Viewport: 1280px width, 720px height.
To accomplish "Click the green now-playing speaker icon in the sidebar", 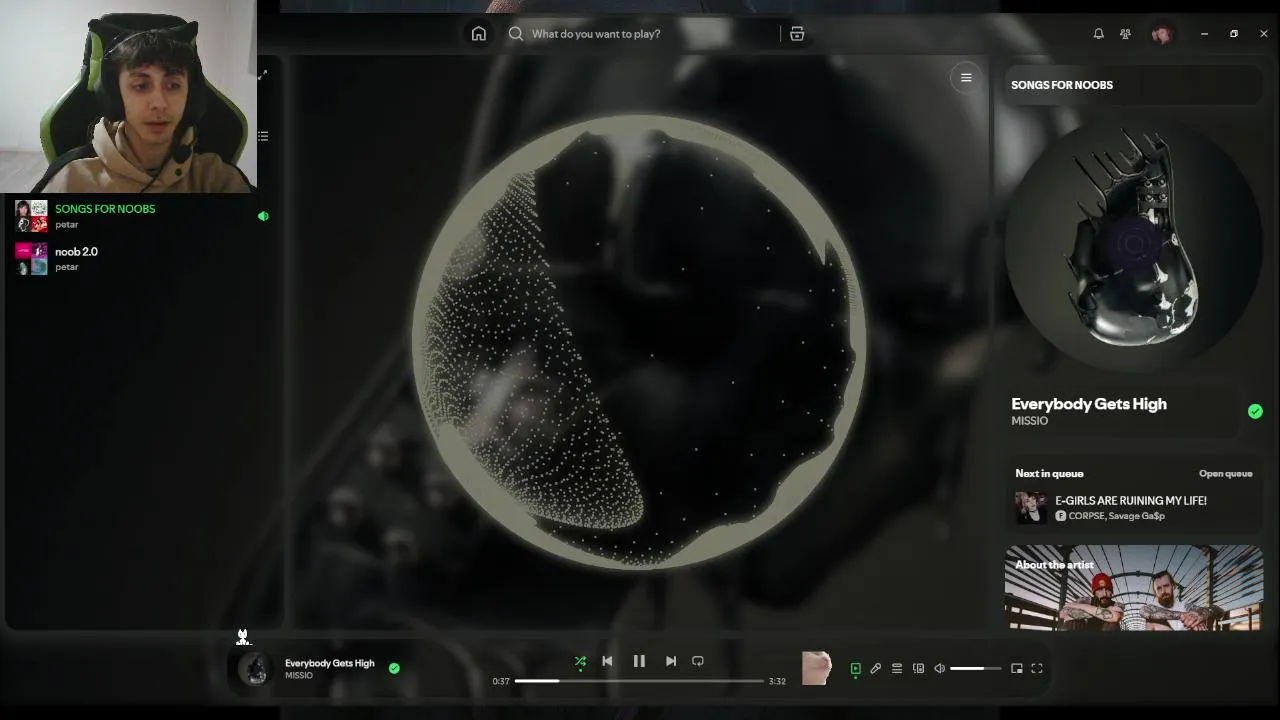I will pos(263,216).
